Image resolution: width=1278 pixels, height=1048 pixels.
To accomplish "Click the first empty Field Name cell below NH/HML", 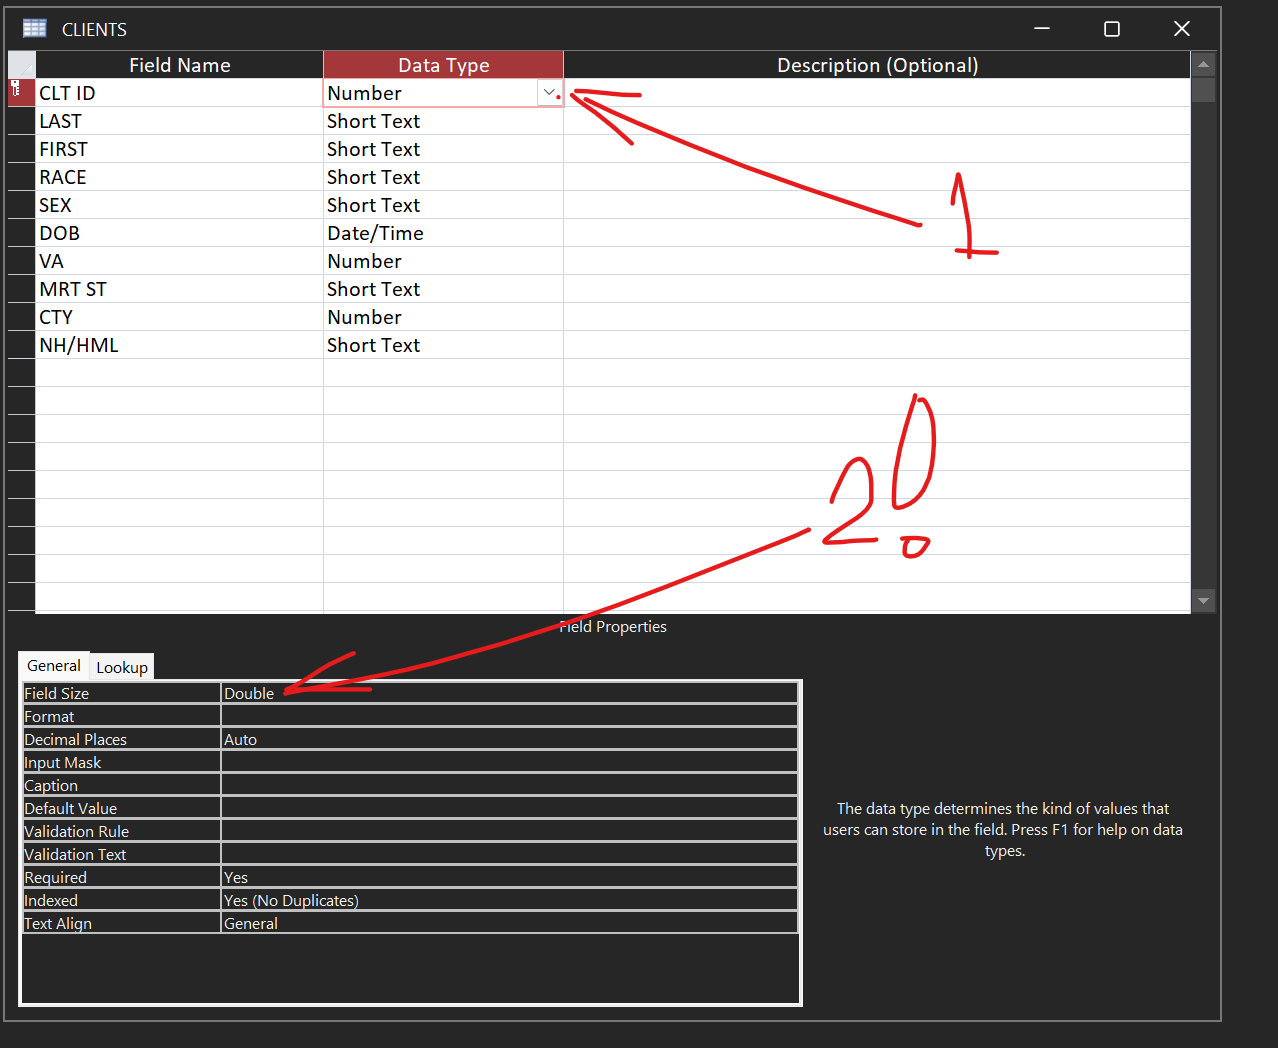I will pos(179,373).
